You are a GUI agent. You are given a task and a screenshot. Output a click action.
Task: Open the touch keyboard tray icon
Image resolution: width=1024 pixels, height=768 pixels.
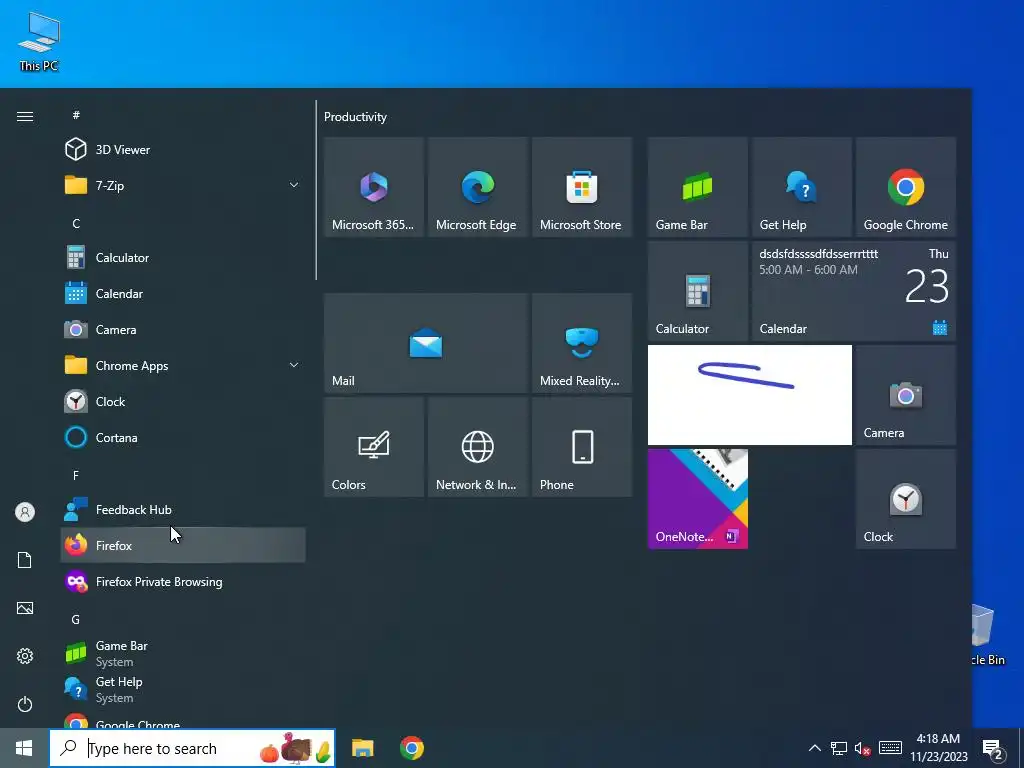890,748
